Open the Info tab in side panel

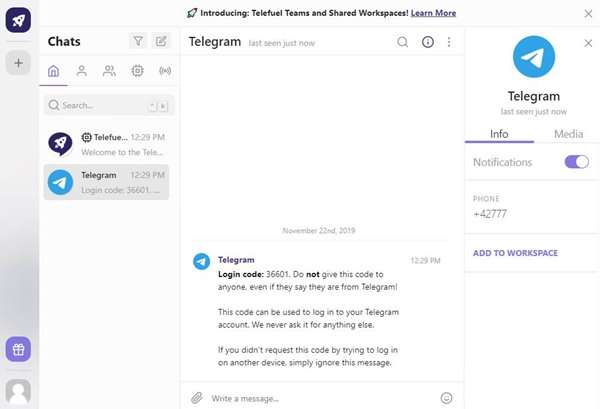tap(499, 134)
